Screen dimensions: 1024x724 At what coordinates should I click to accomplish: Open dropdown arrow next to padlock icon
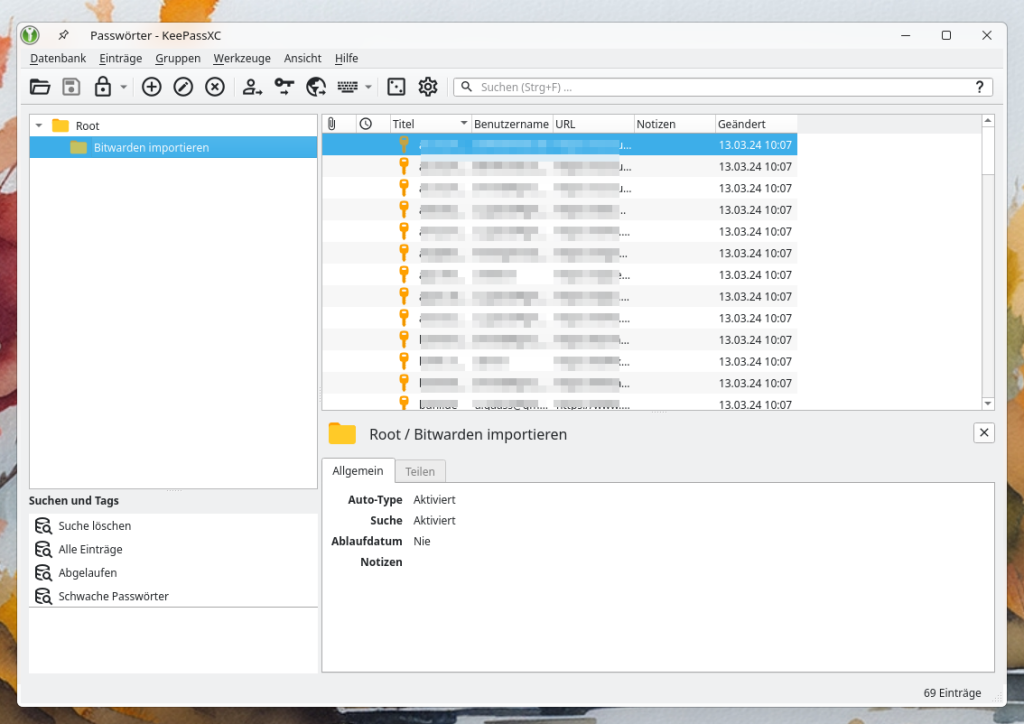click(123, 87)
